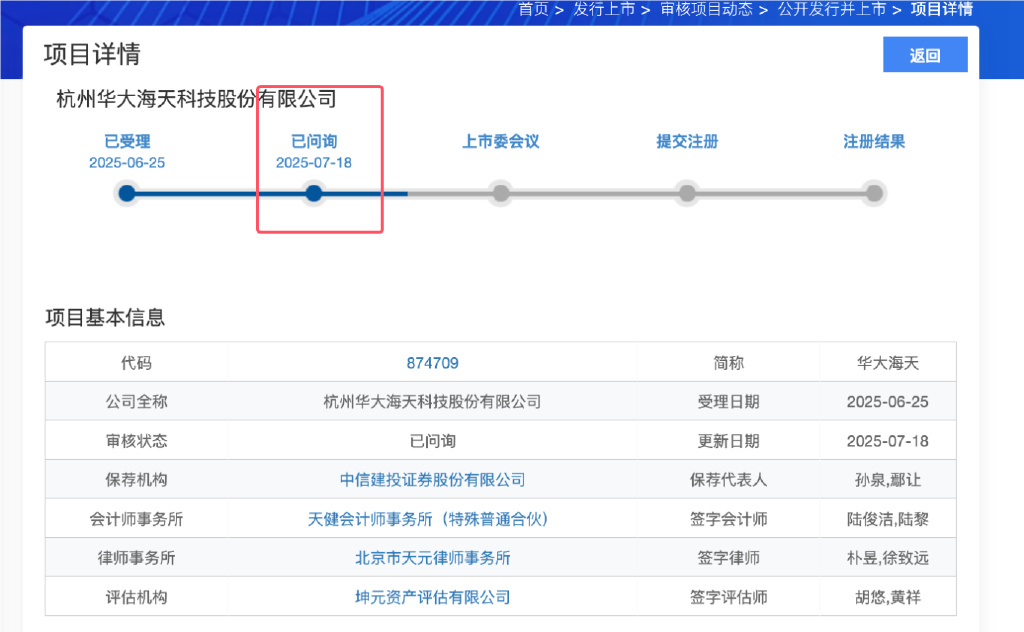This screenshot has width=1024, height=632.
Task: Open 天健会计师事务所（特殊普通合伙）link
Action: (428, 519)
